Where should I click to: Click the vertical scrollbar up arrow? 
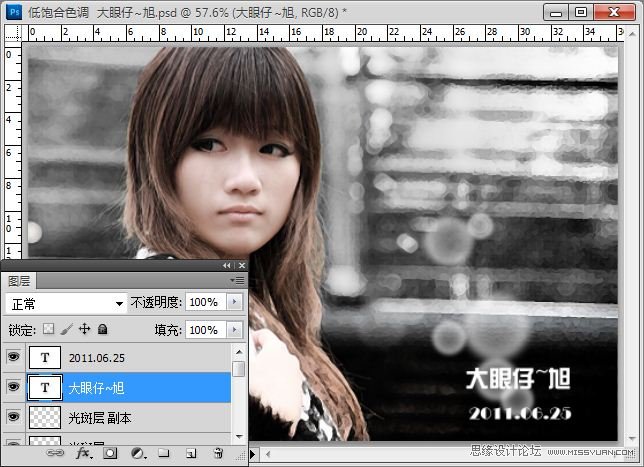coord(632,35)
